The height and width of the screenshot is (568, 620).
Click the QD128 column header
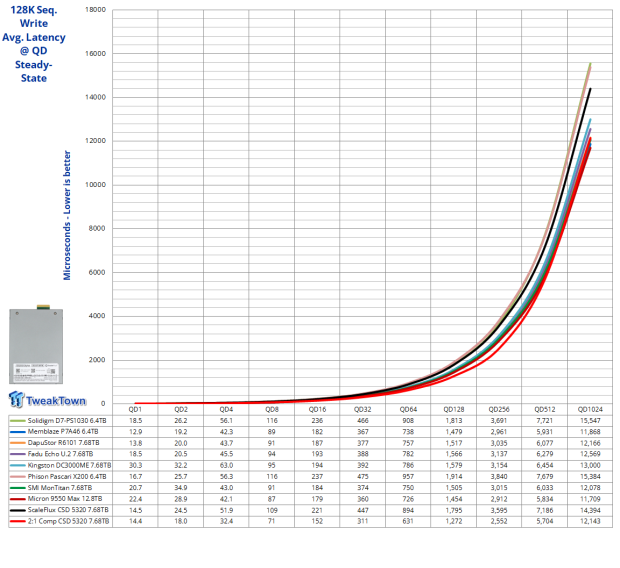[452, 410]
